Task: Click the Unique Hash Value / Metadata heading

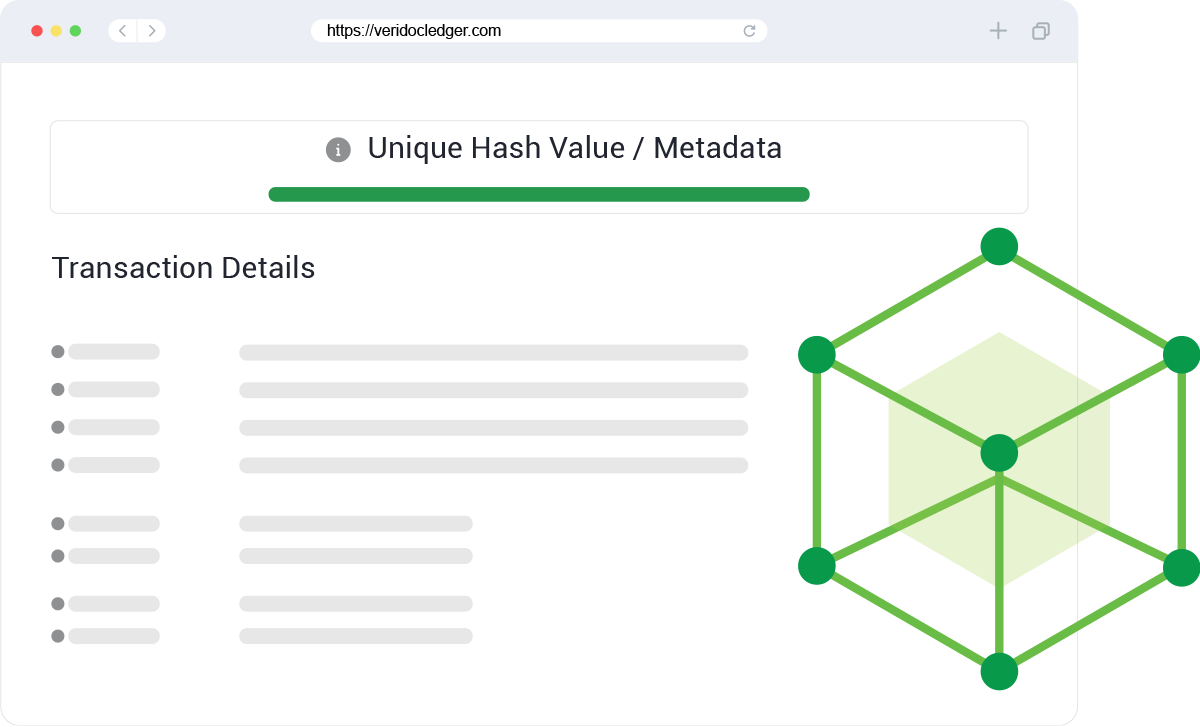Action: 574,149
